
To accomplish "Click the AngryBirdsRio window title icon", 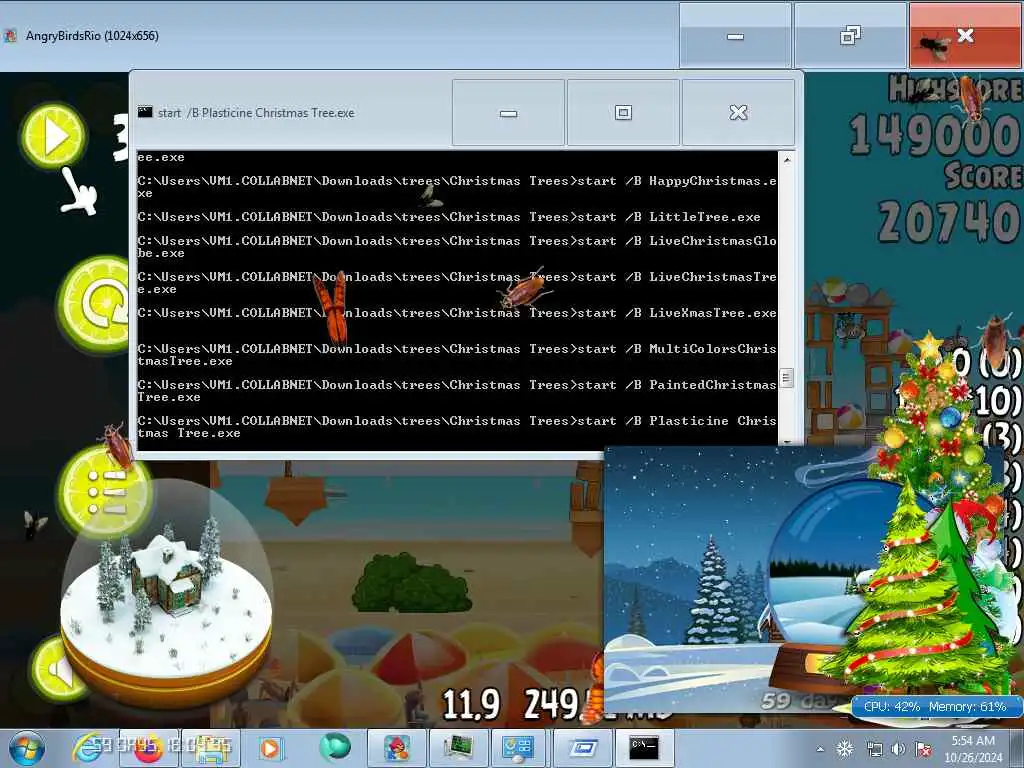I will pos(10,35).
